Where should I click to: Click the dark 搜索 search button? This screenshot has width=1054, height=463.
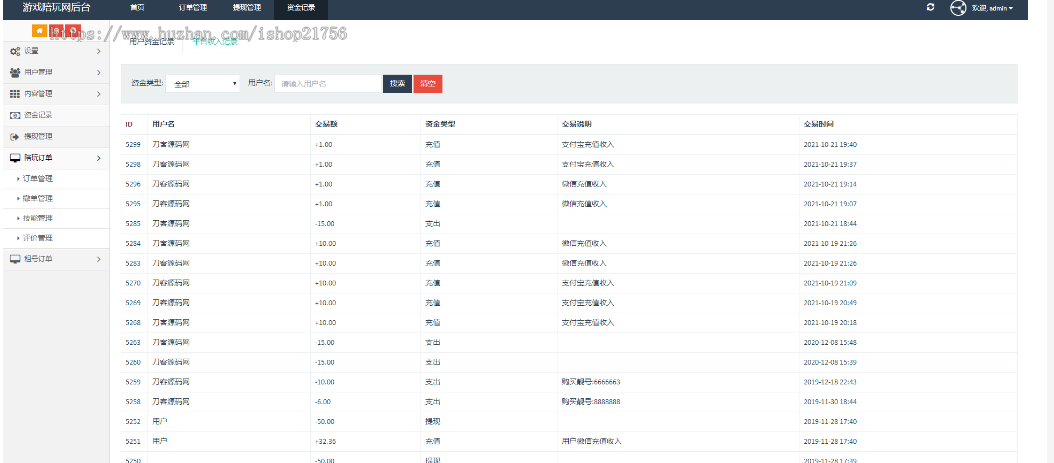397,83
